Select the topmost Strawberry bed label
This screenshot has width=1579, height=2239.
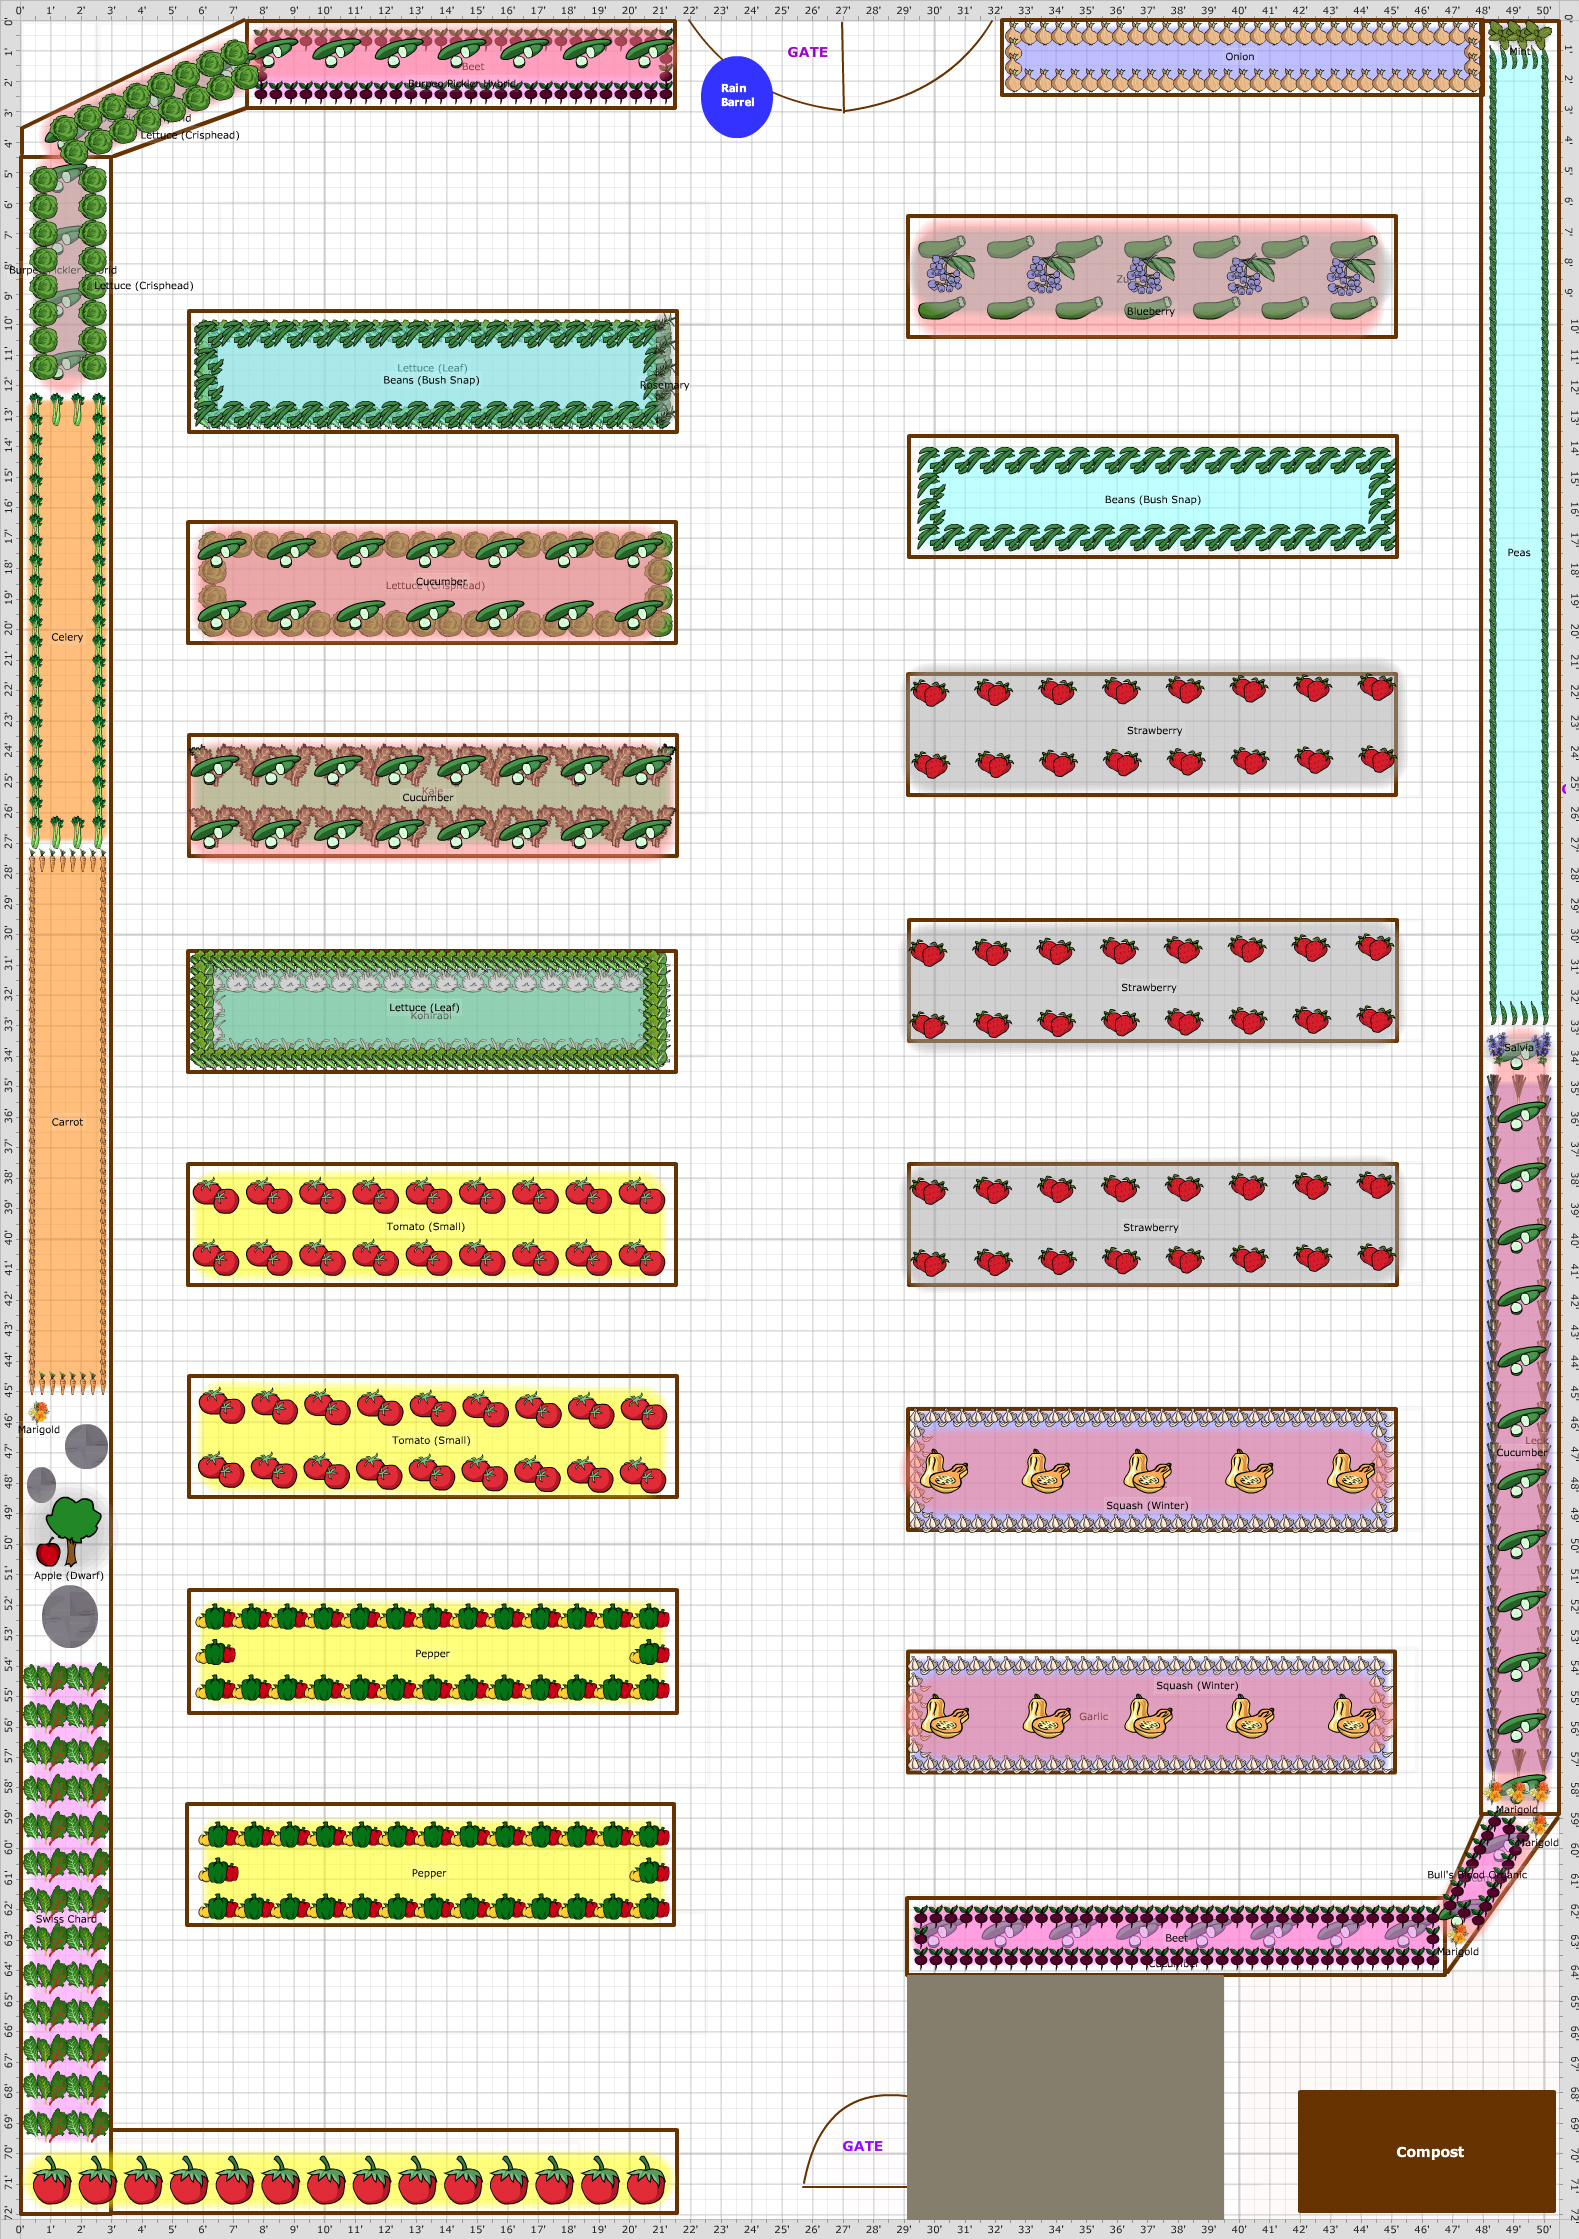(1154, 730)
